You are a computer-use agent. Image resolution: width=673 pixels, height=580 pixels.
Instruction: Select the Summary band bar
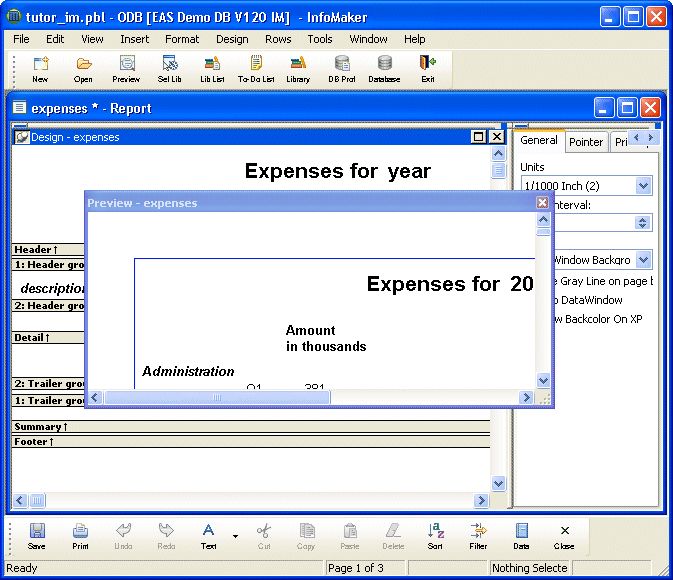[251, 426]
